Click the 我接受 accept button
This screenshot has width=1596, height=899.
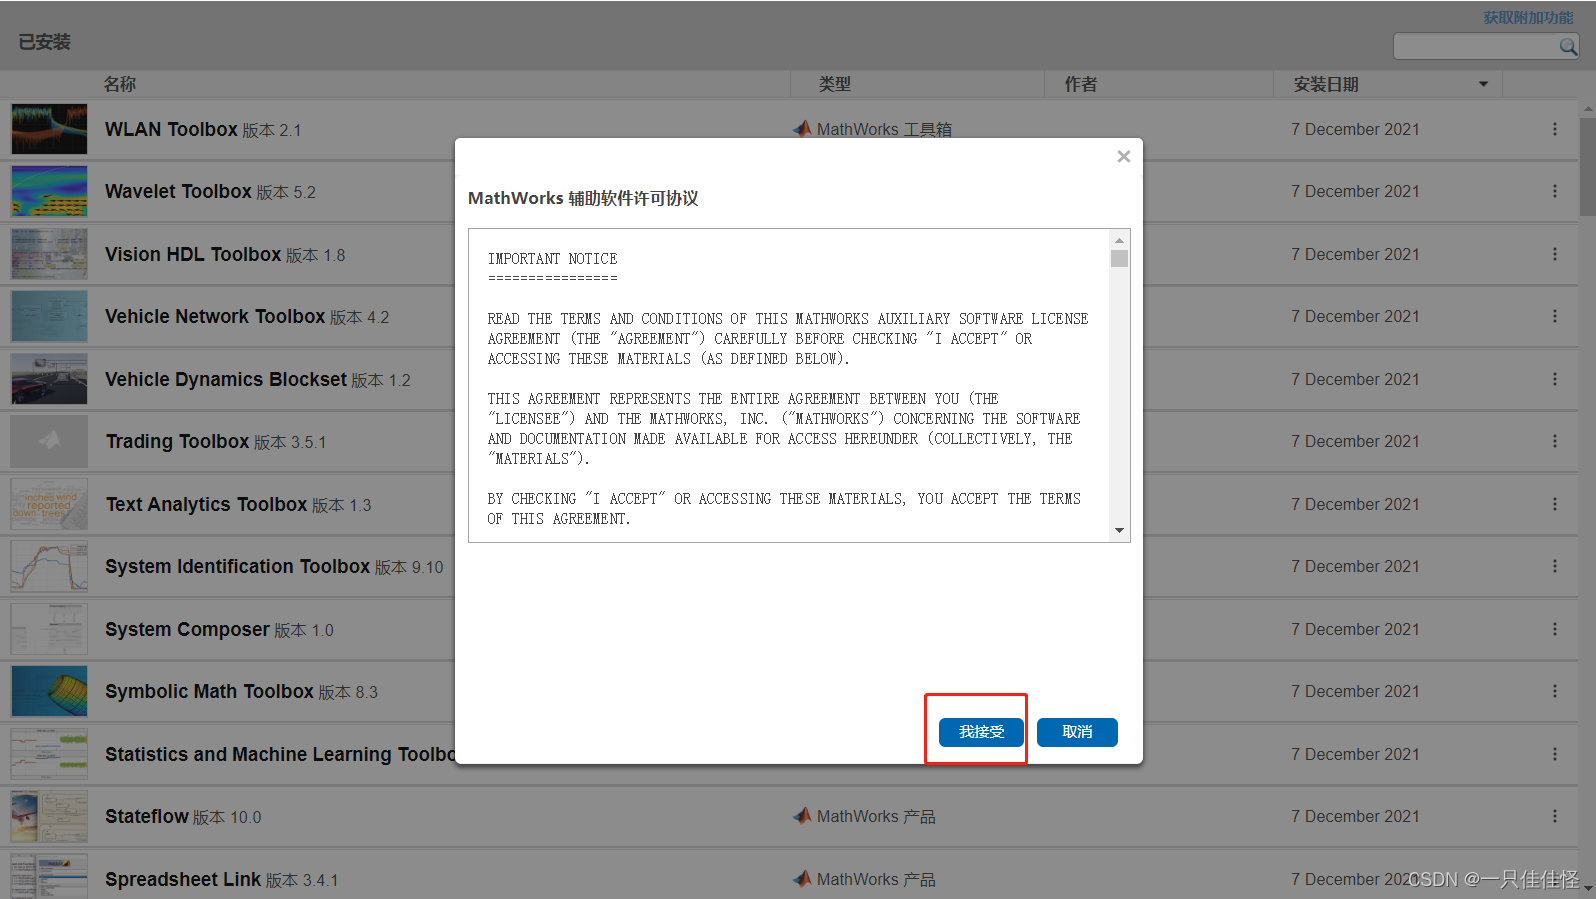tap(981, 732)
